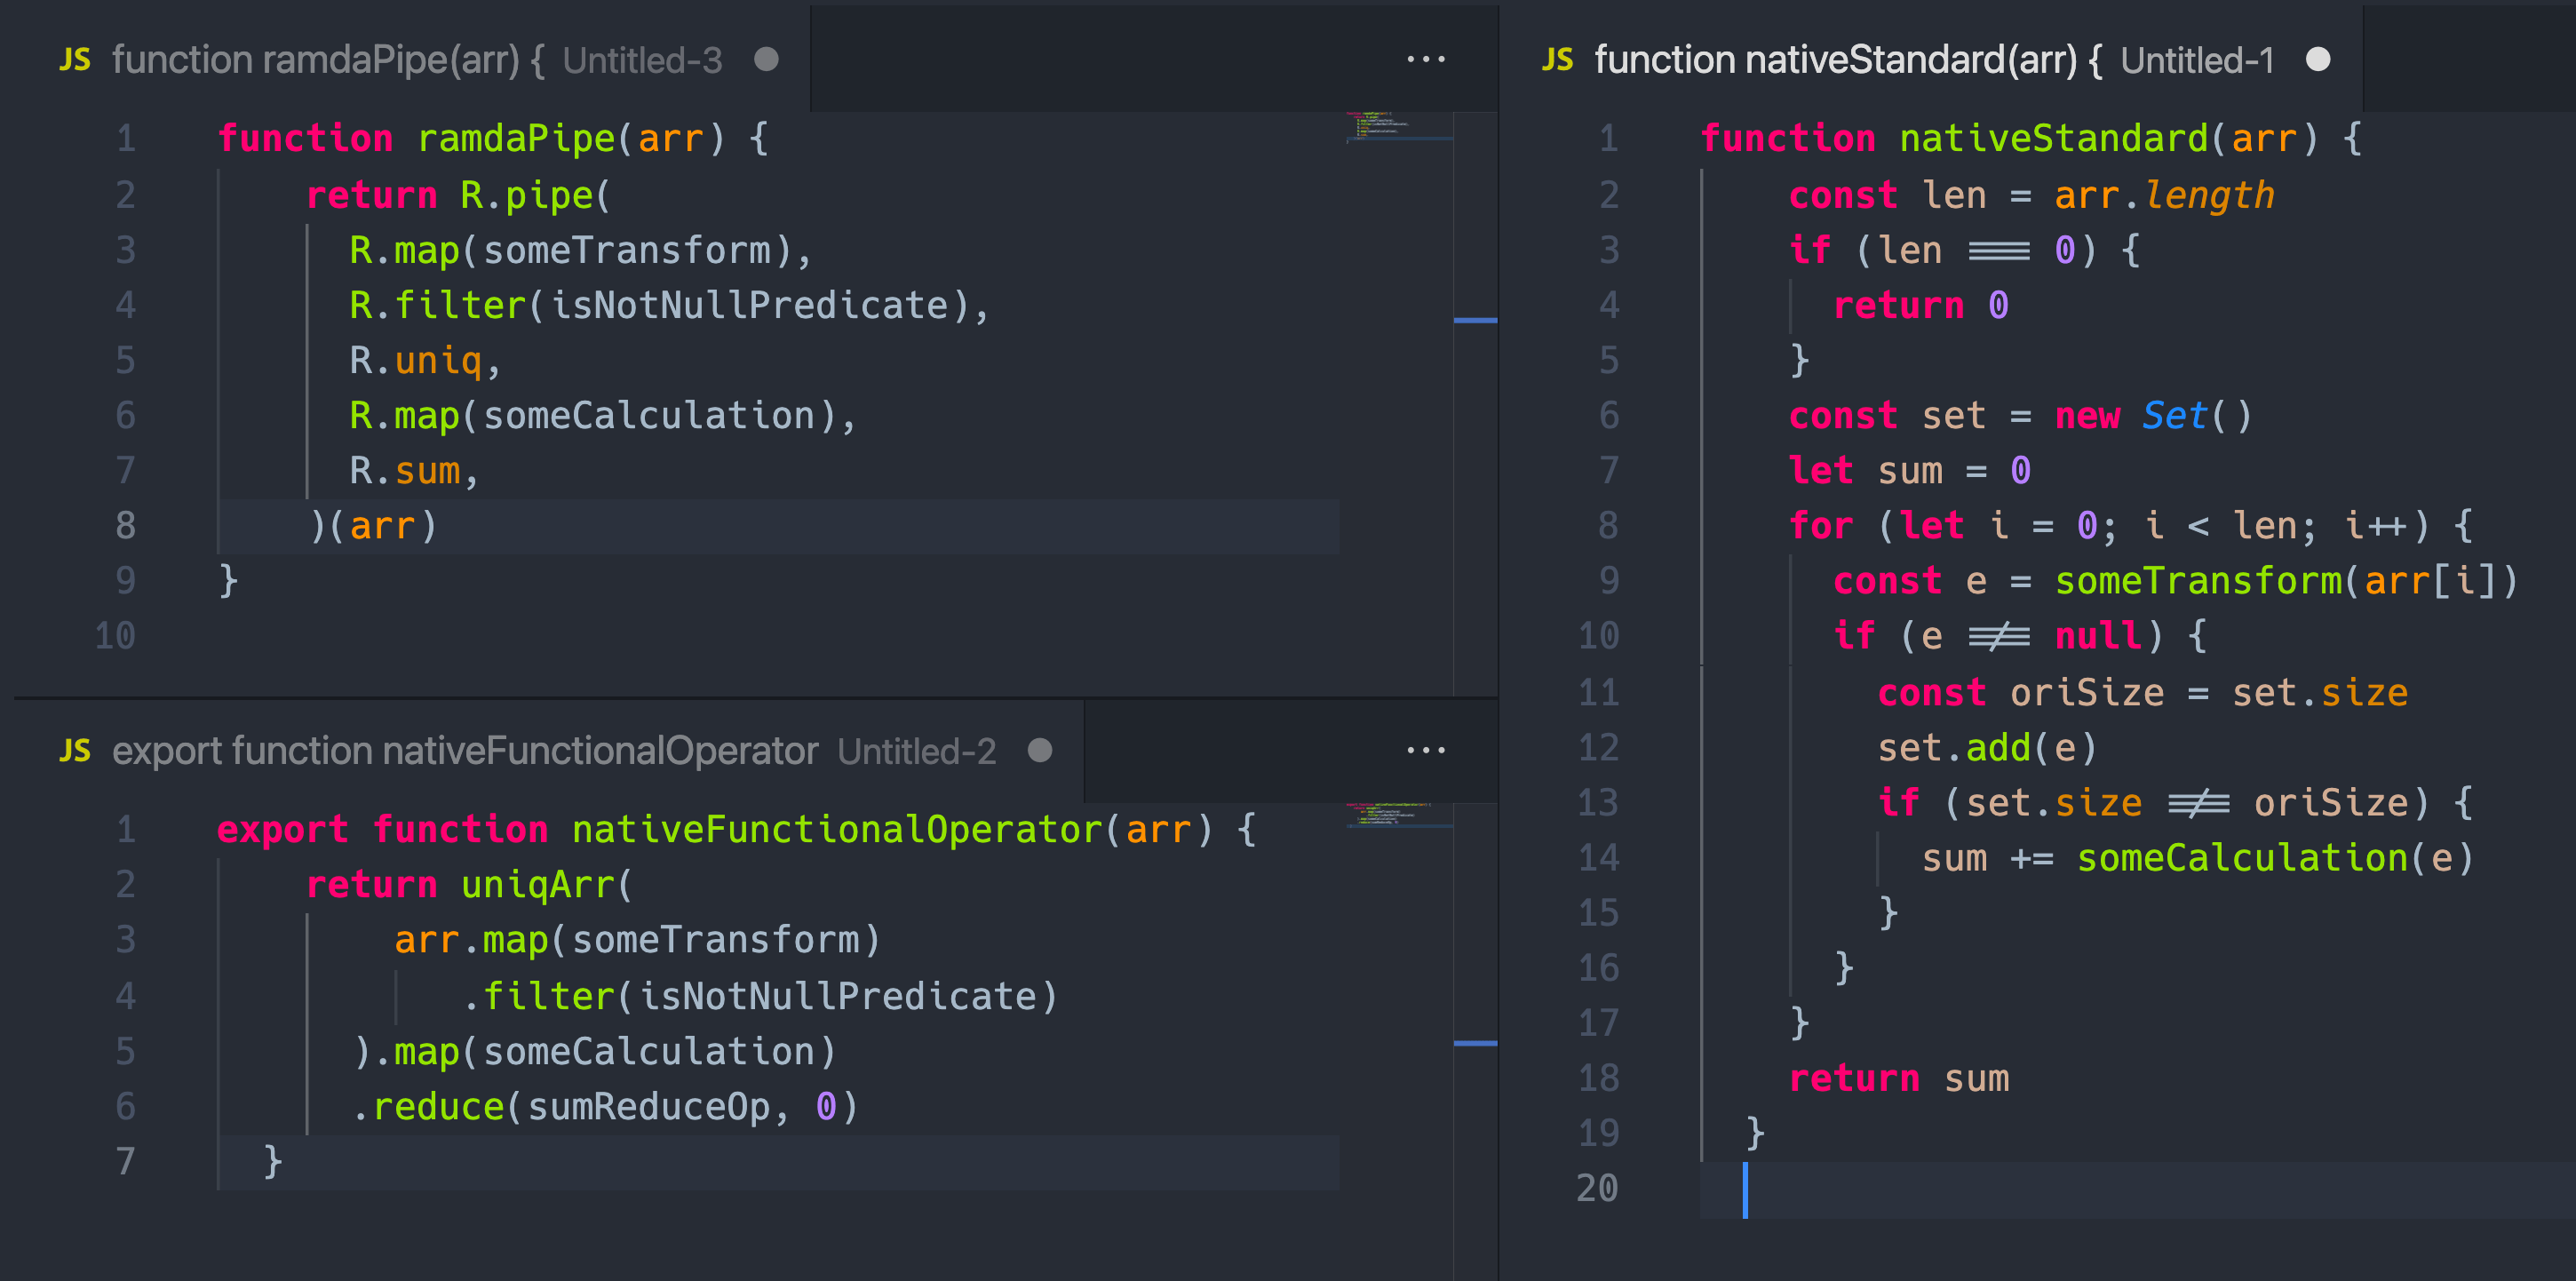
Task: Click the export function keyword on line 1
Action: 380,828
